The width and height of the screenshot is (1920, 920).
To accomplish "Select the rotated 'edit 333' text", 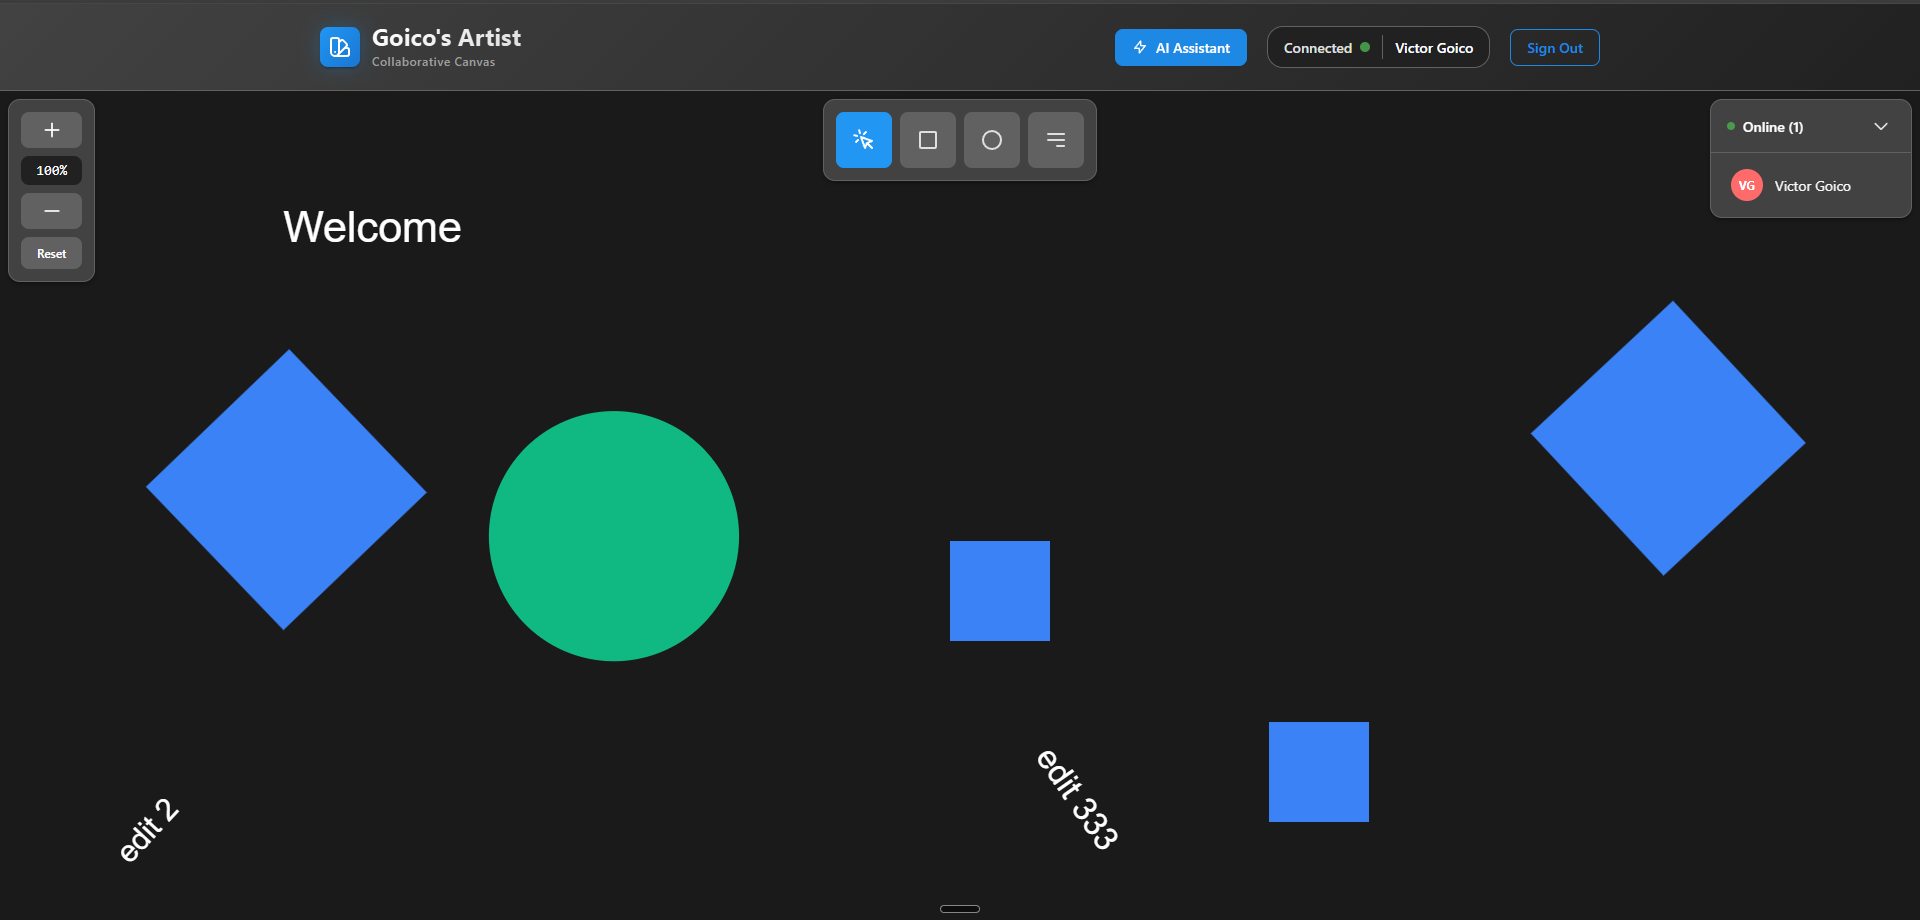I will pos(1077,799).
